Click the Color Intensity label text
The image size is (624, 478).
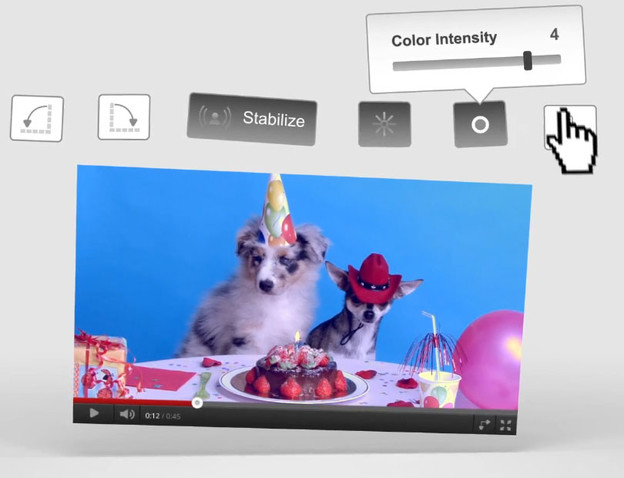[443, 39]
